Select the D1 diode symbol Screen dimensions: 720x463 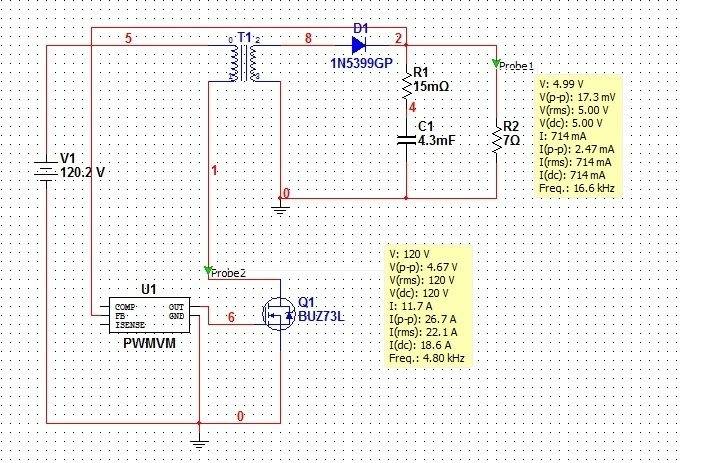click(x=359, y=45)
